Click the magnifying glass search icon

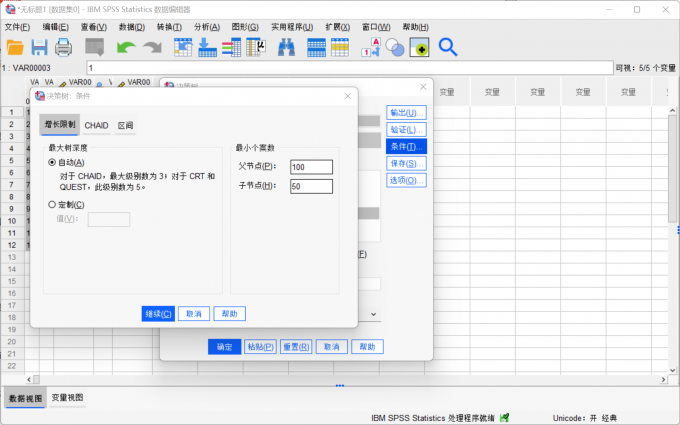coord(448,47)
